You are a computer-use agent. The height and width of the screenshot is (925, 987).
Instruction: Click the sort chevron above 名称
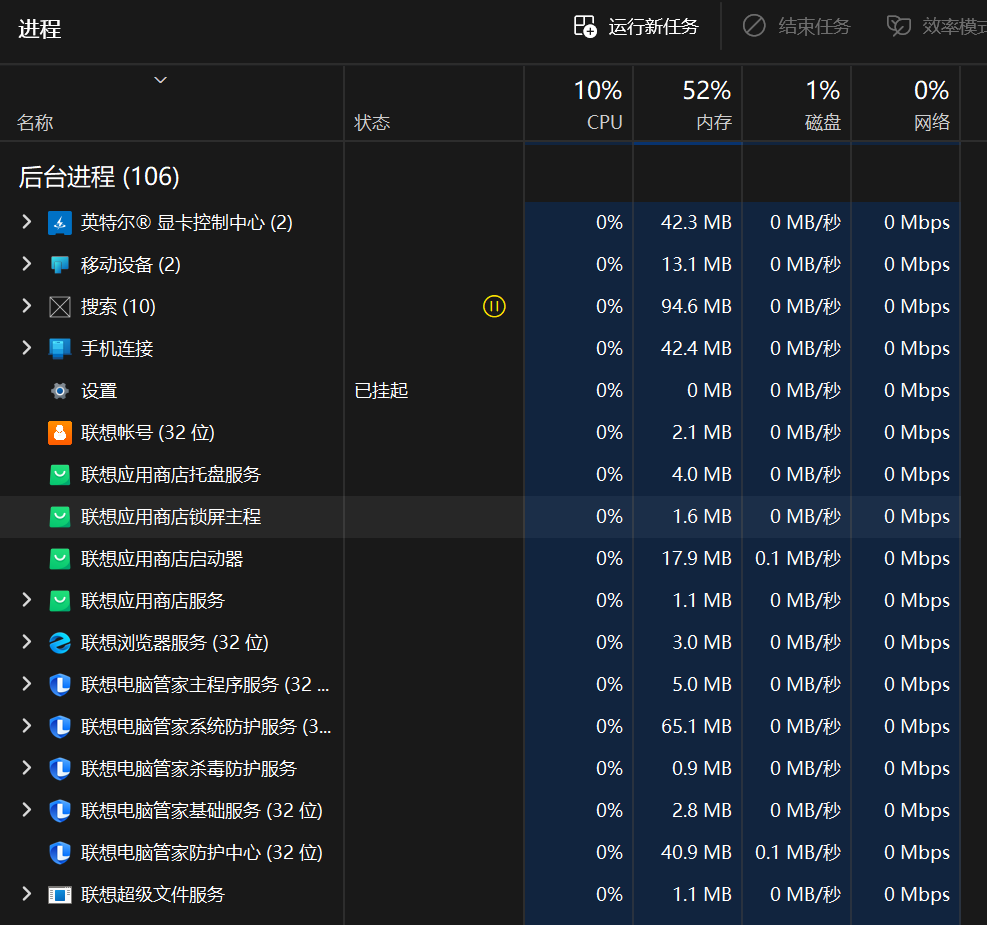161,80
